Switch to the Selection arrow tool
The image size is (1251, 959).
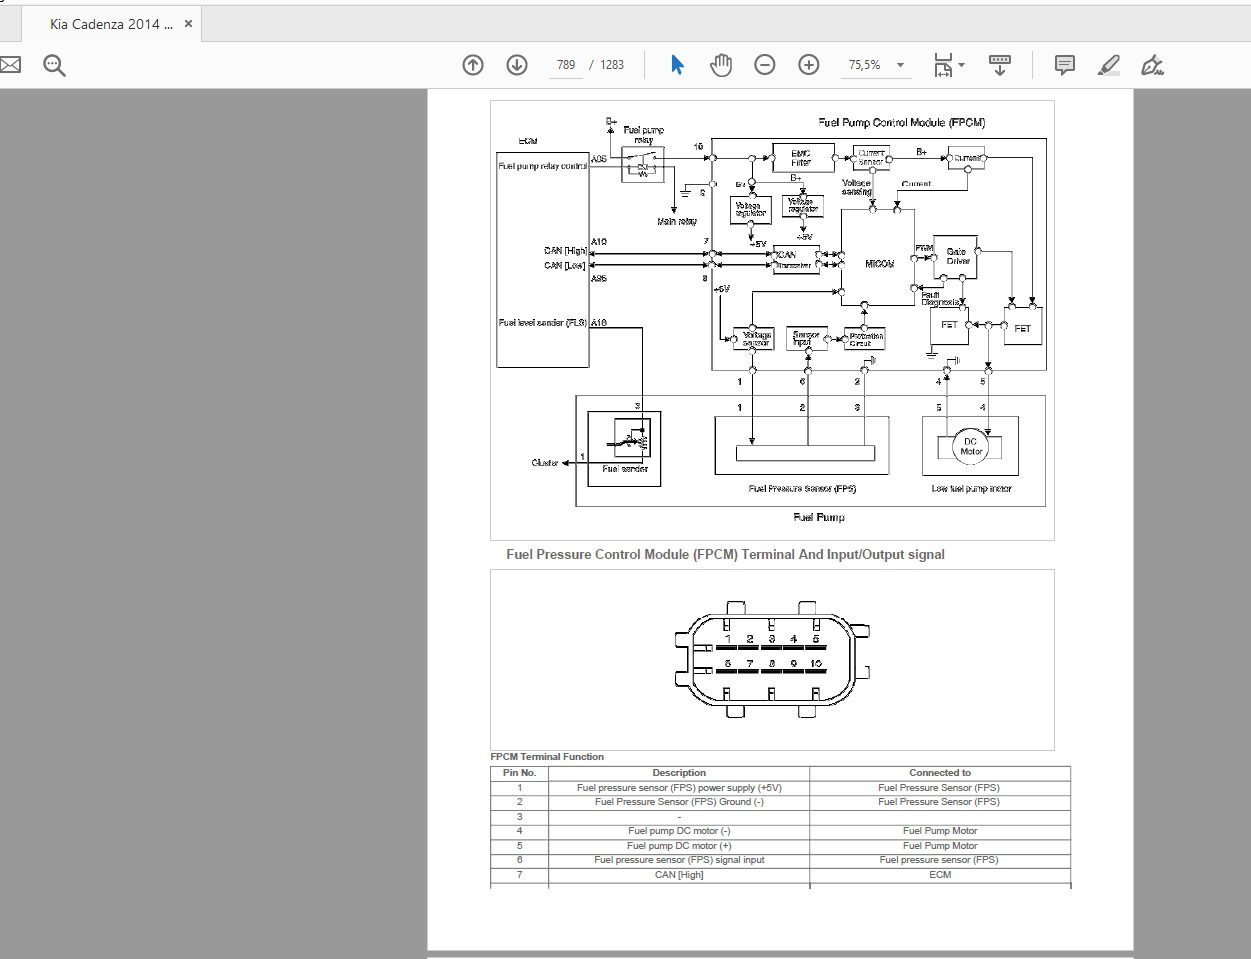[676, 64]
